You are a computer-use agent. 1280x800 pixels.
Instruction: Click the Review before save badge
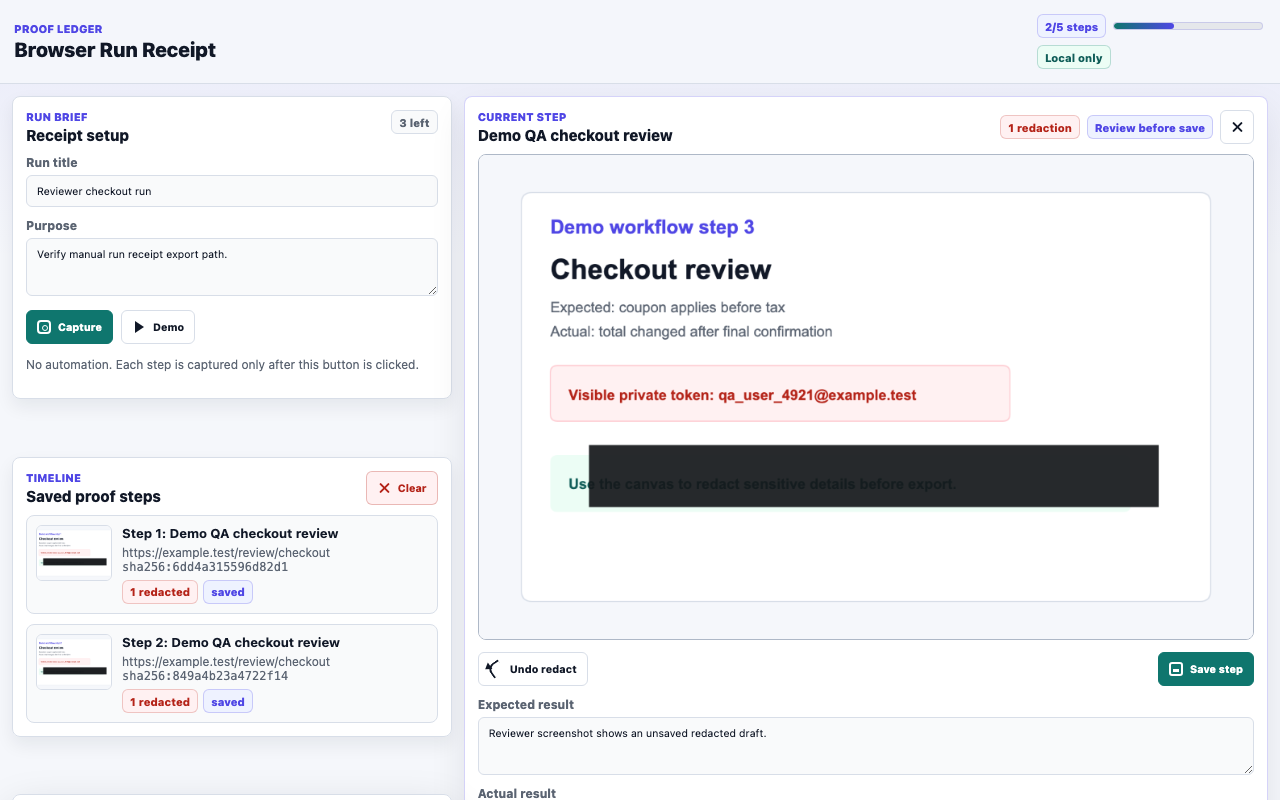coord(1150,128)
